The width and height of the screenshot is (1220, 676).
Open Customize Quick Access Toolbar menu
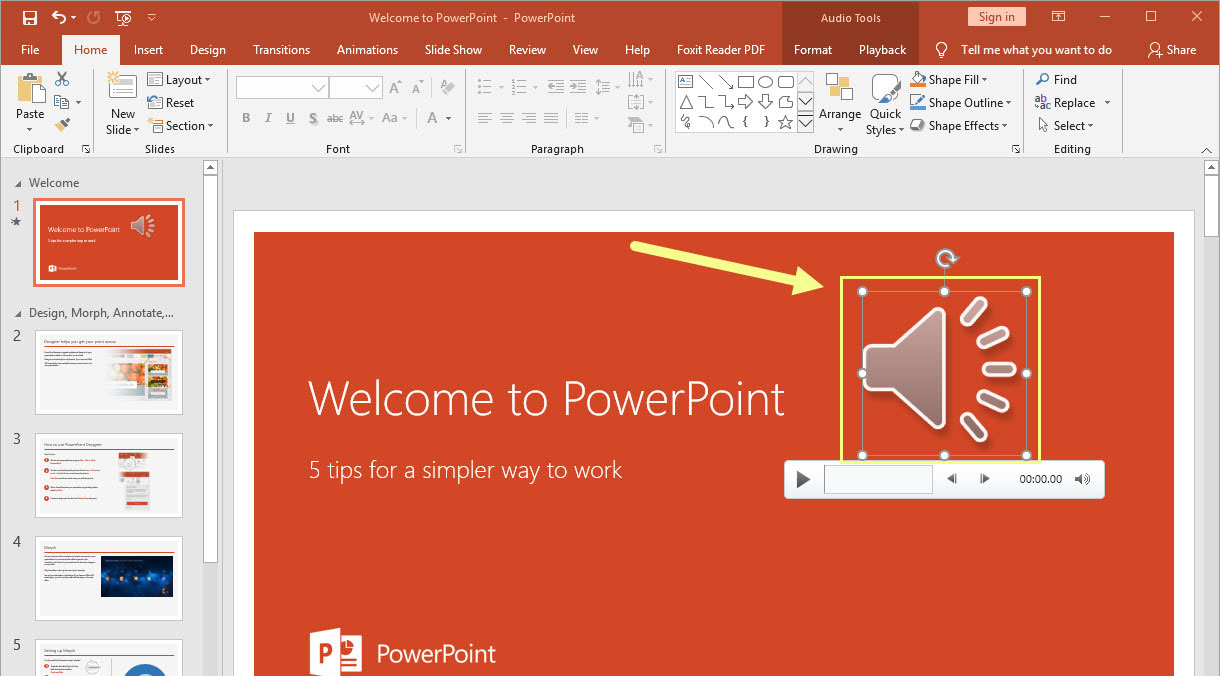pyautogui.click(x=152, y=17)
